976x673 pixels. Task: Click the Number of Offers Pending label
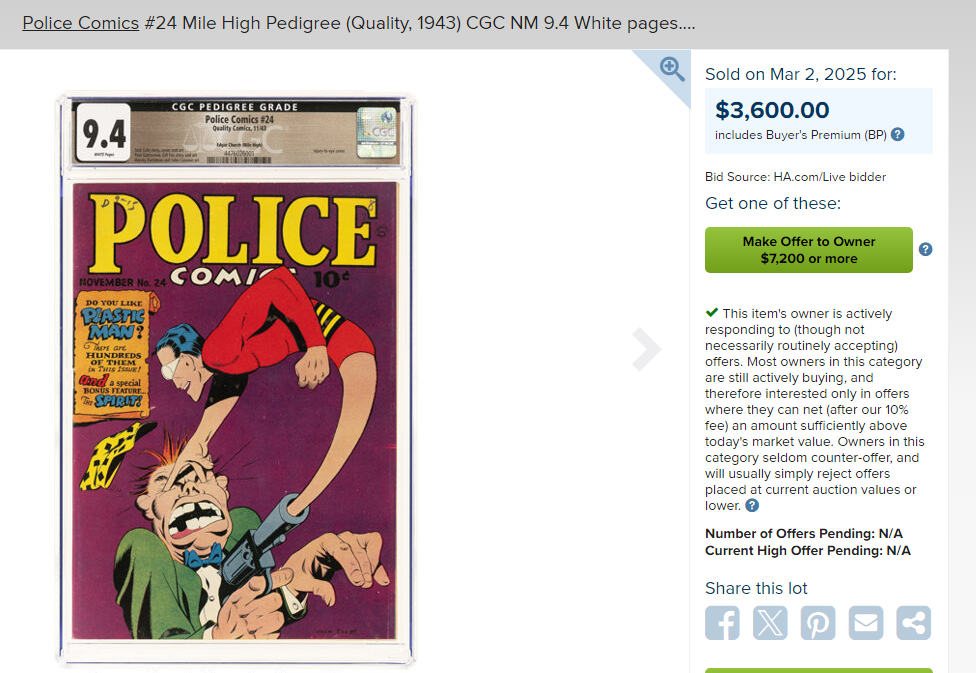tap(789, 534)
